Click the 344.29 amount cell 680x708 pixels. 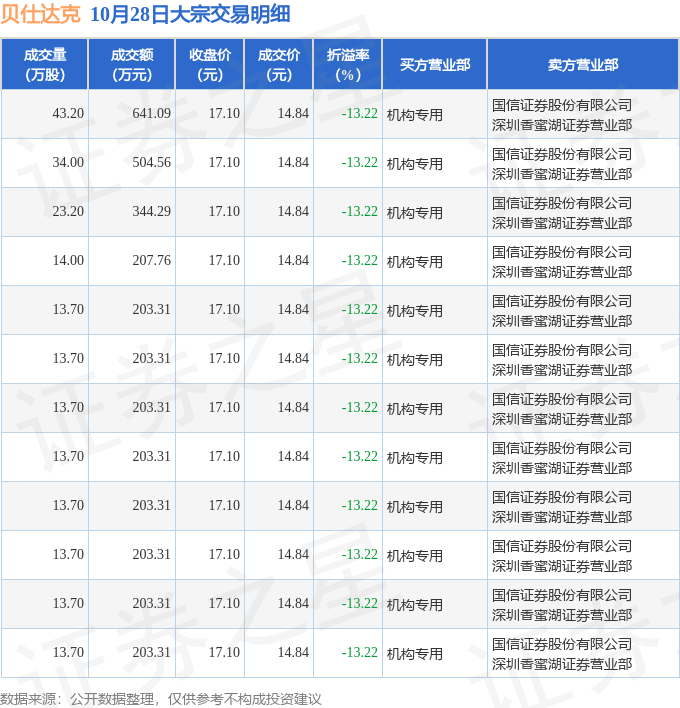click(x=151, y=212)
